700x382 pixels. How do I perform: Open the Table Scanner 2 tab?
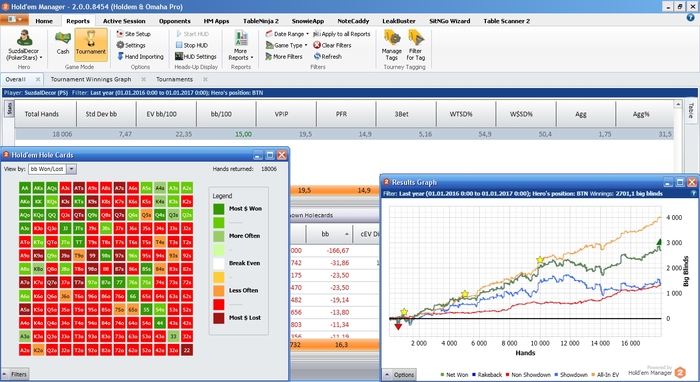click(x=507, y=21)
